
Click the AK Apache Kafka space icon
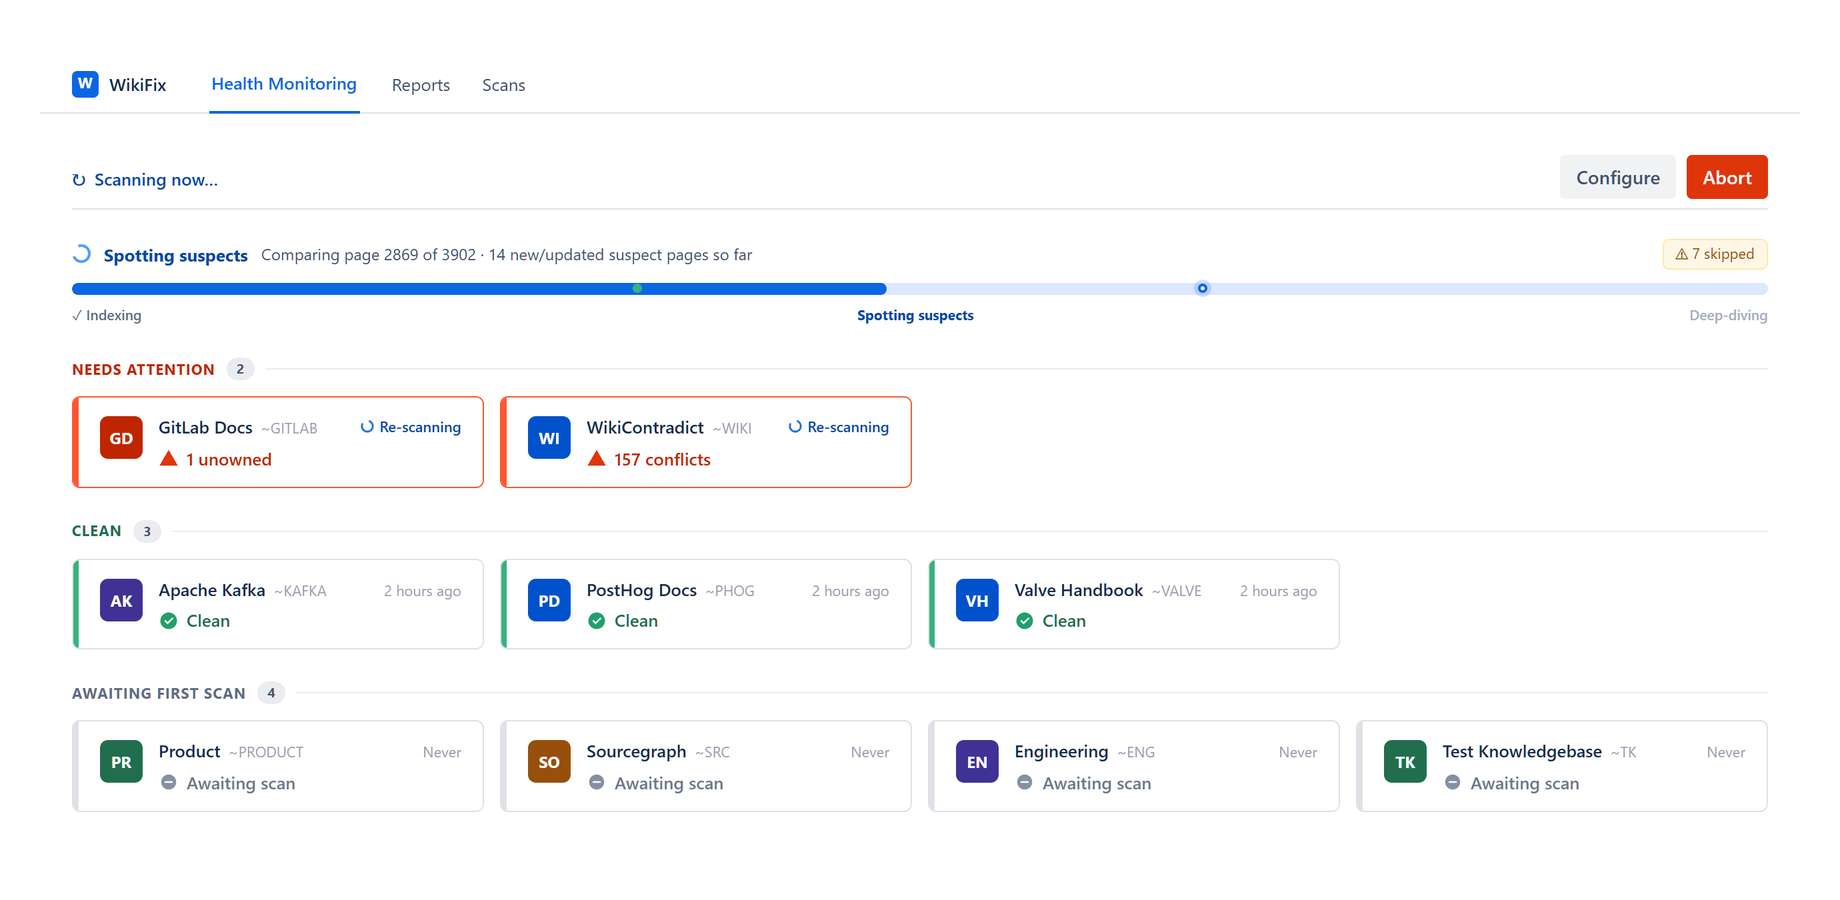tap(121, 601)
